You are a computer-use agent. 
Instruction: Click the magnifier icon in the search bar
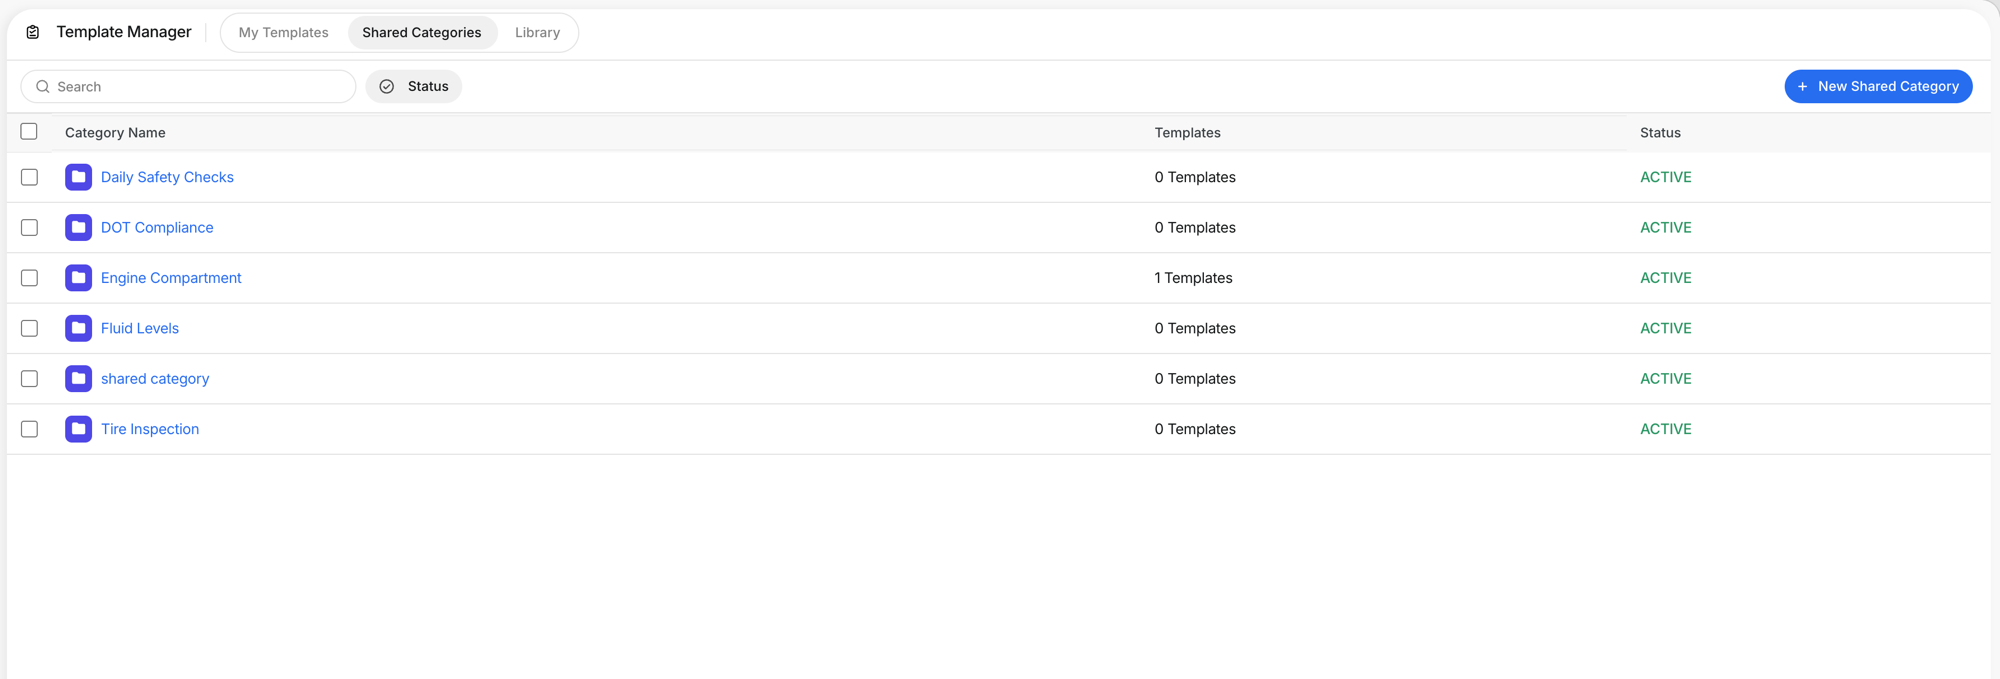(x=42, y=86)
